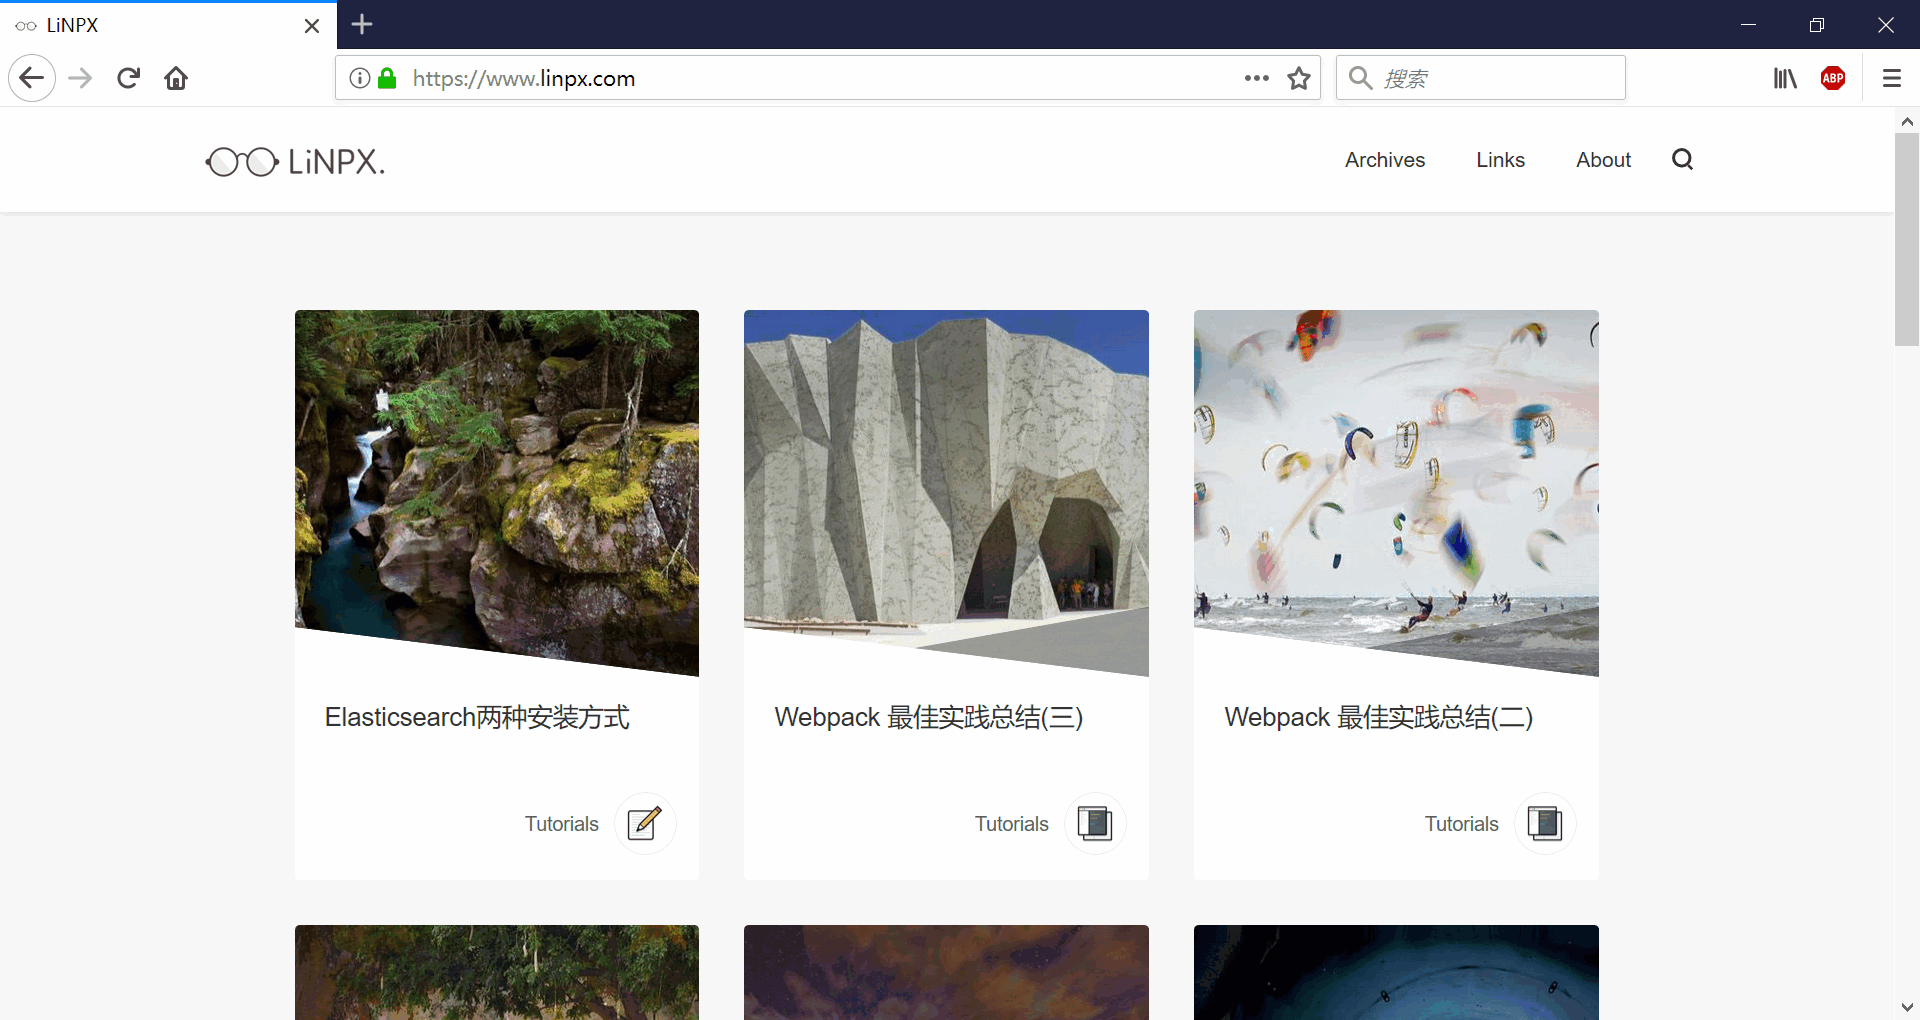Open the Adblock Plus extension icon

tap(1833, 78)
